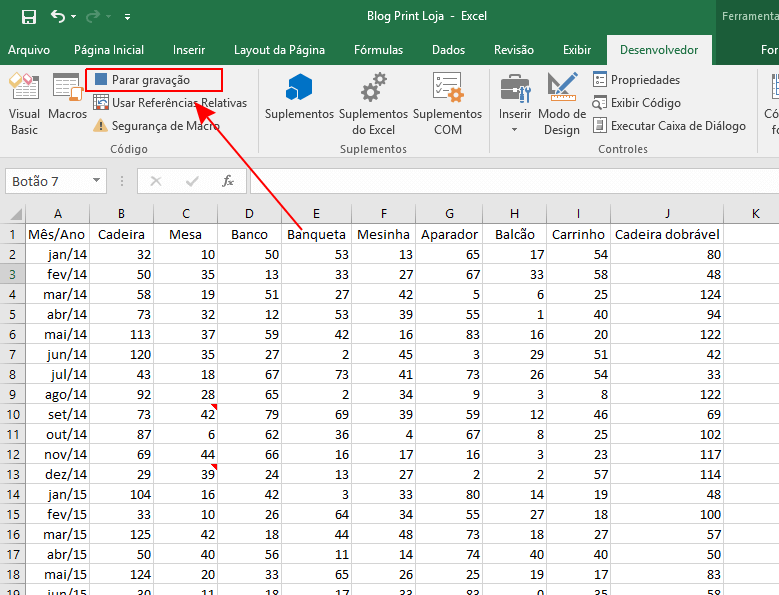Open Segurança de Macro settings
The image size is (779, 595).
(157, 126)
